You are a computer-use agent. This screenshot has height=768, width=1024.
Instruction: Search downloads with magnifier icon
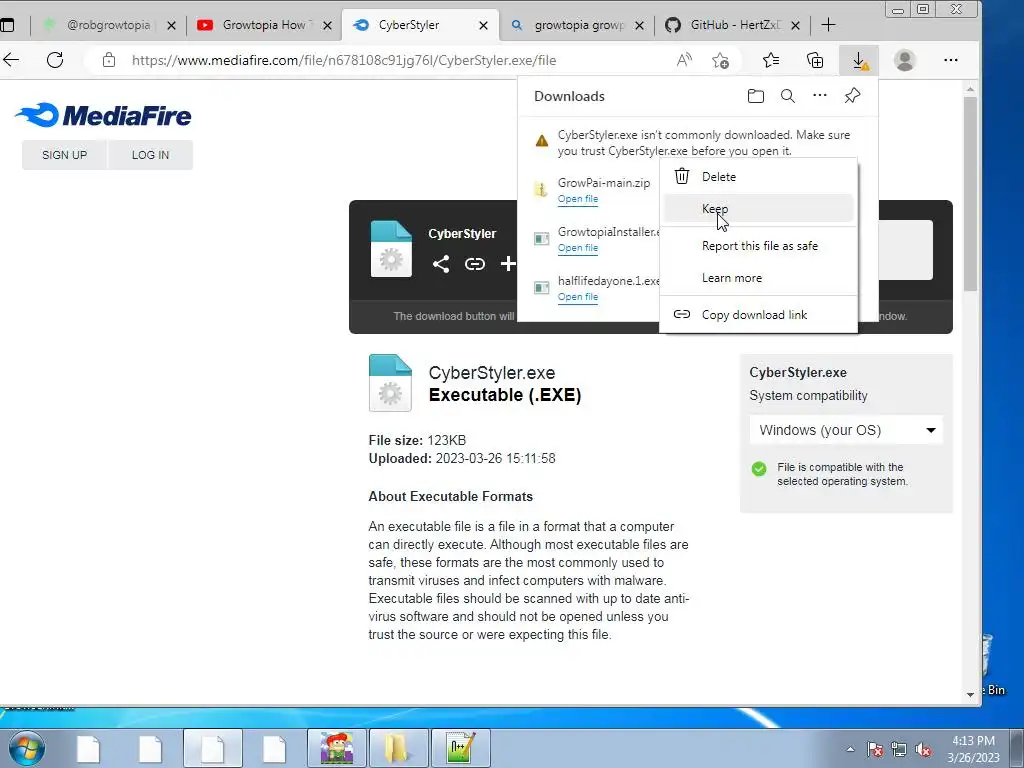tap(788, 96)
